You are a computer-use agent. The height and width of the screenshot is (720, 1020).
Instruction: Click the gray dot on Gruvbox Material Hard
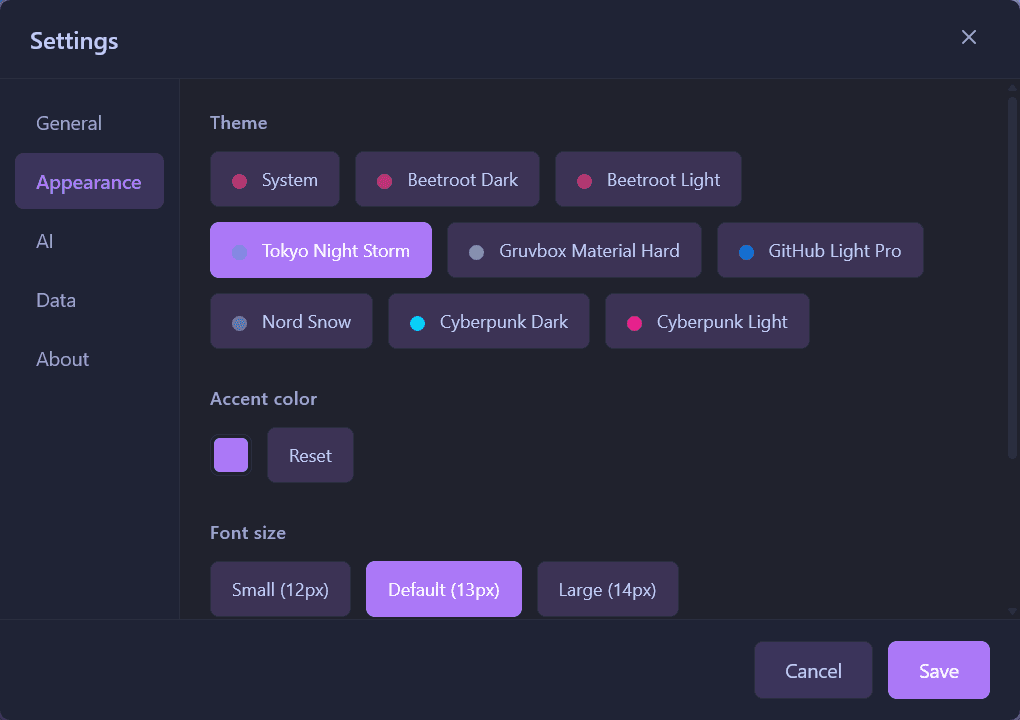click(x=475, y=251)
